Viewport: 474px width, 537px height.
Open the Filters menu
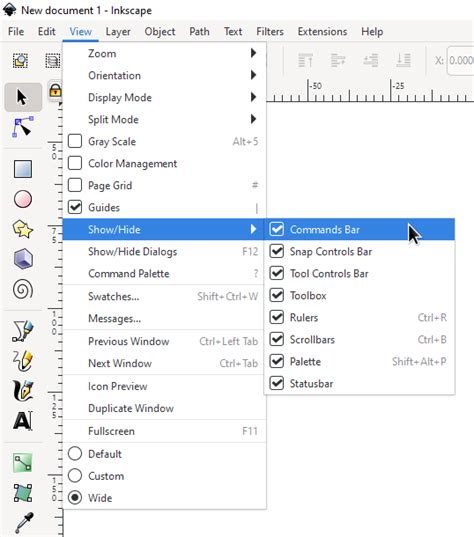point(270,32)
